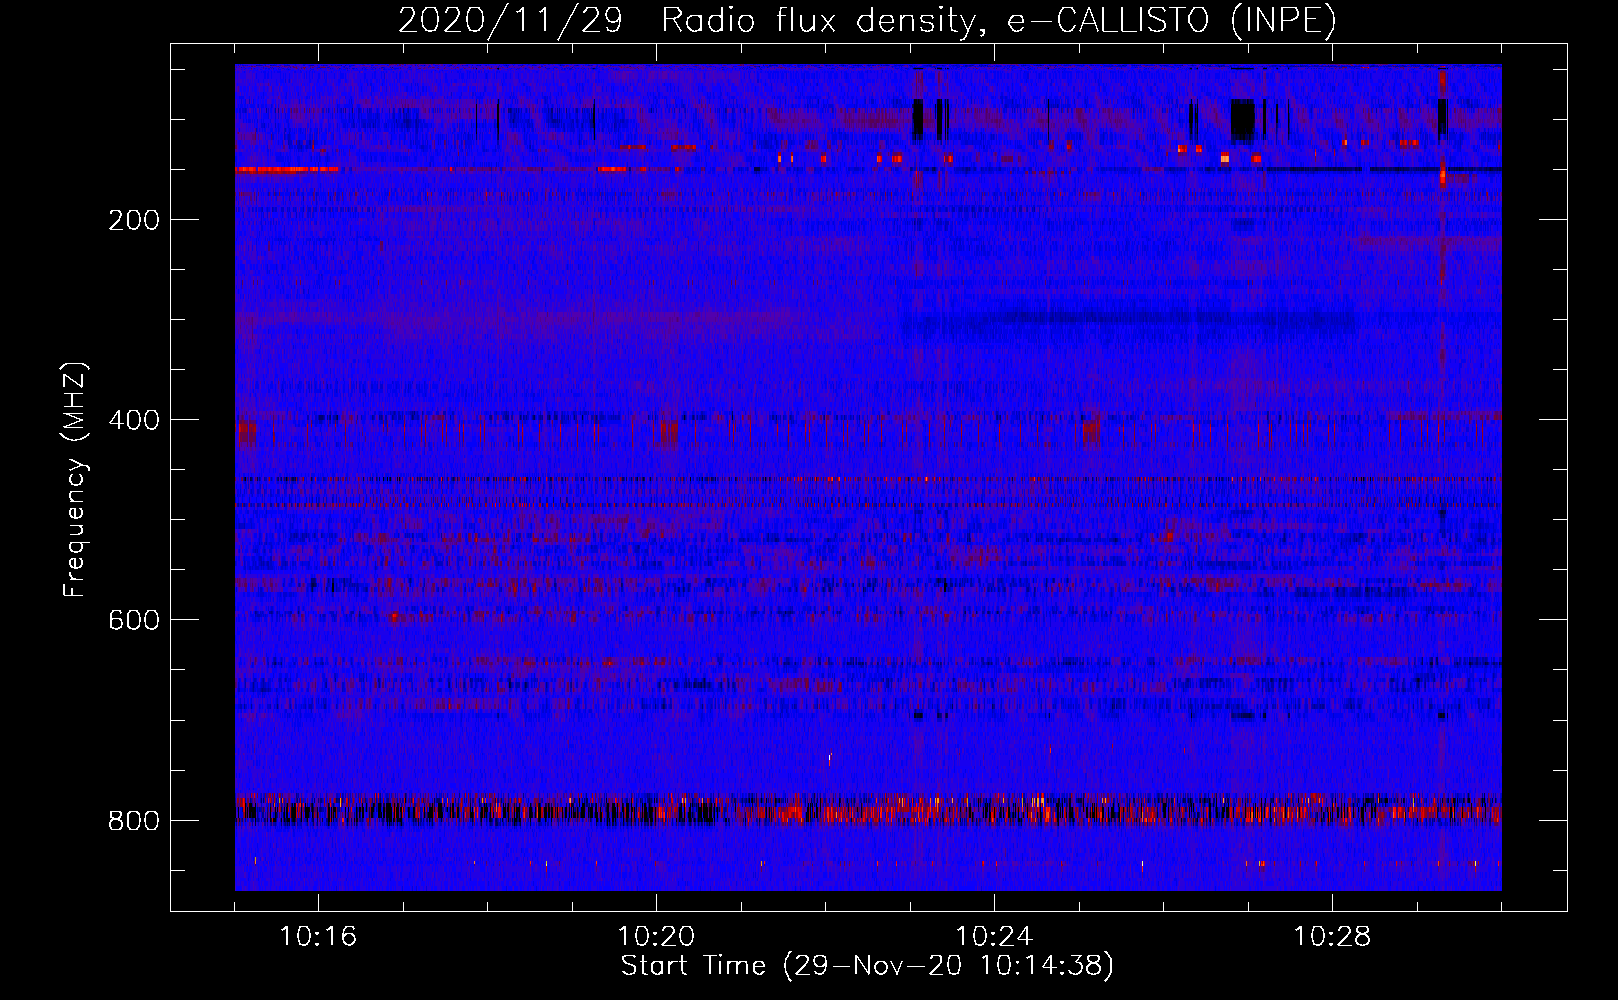Viewport: 1618px width, 1000px height.
Task: Select the 200 frequency tick label
Action: [x=134, y=220]
